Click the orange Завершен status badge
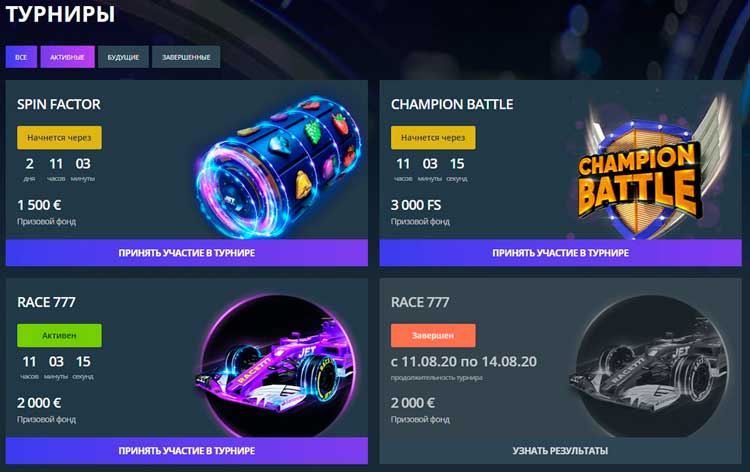Screen dimensions: 750x472 [x=433, y=336]
